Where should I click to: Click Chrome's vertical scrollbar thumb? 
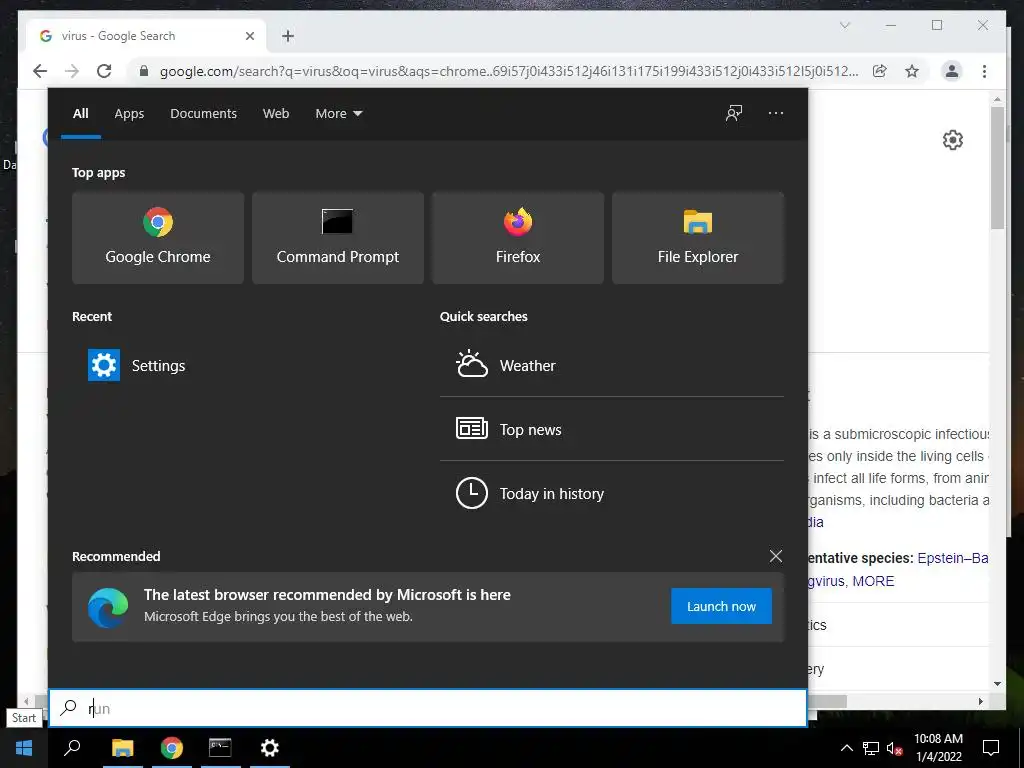997,167
